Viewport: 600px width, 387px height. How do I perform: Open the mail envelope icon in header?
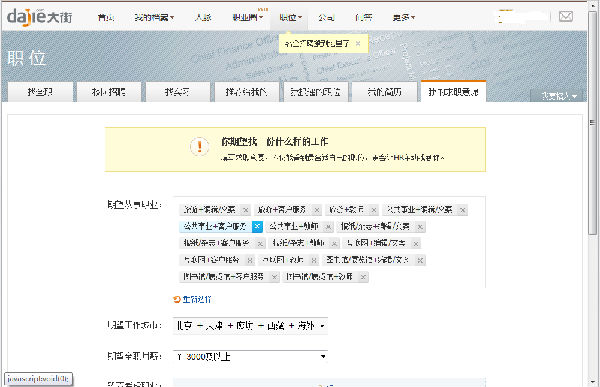[x=566, y=16]
